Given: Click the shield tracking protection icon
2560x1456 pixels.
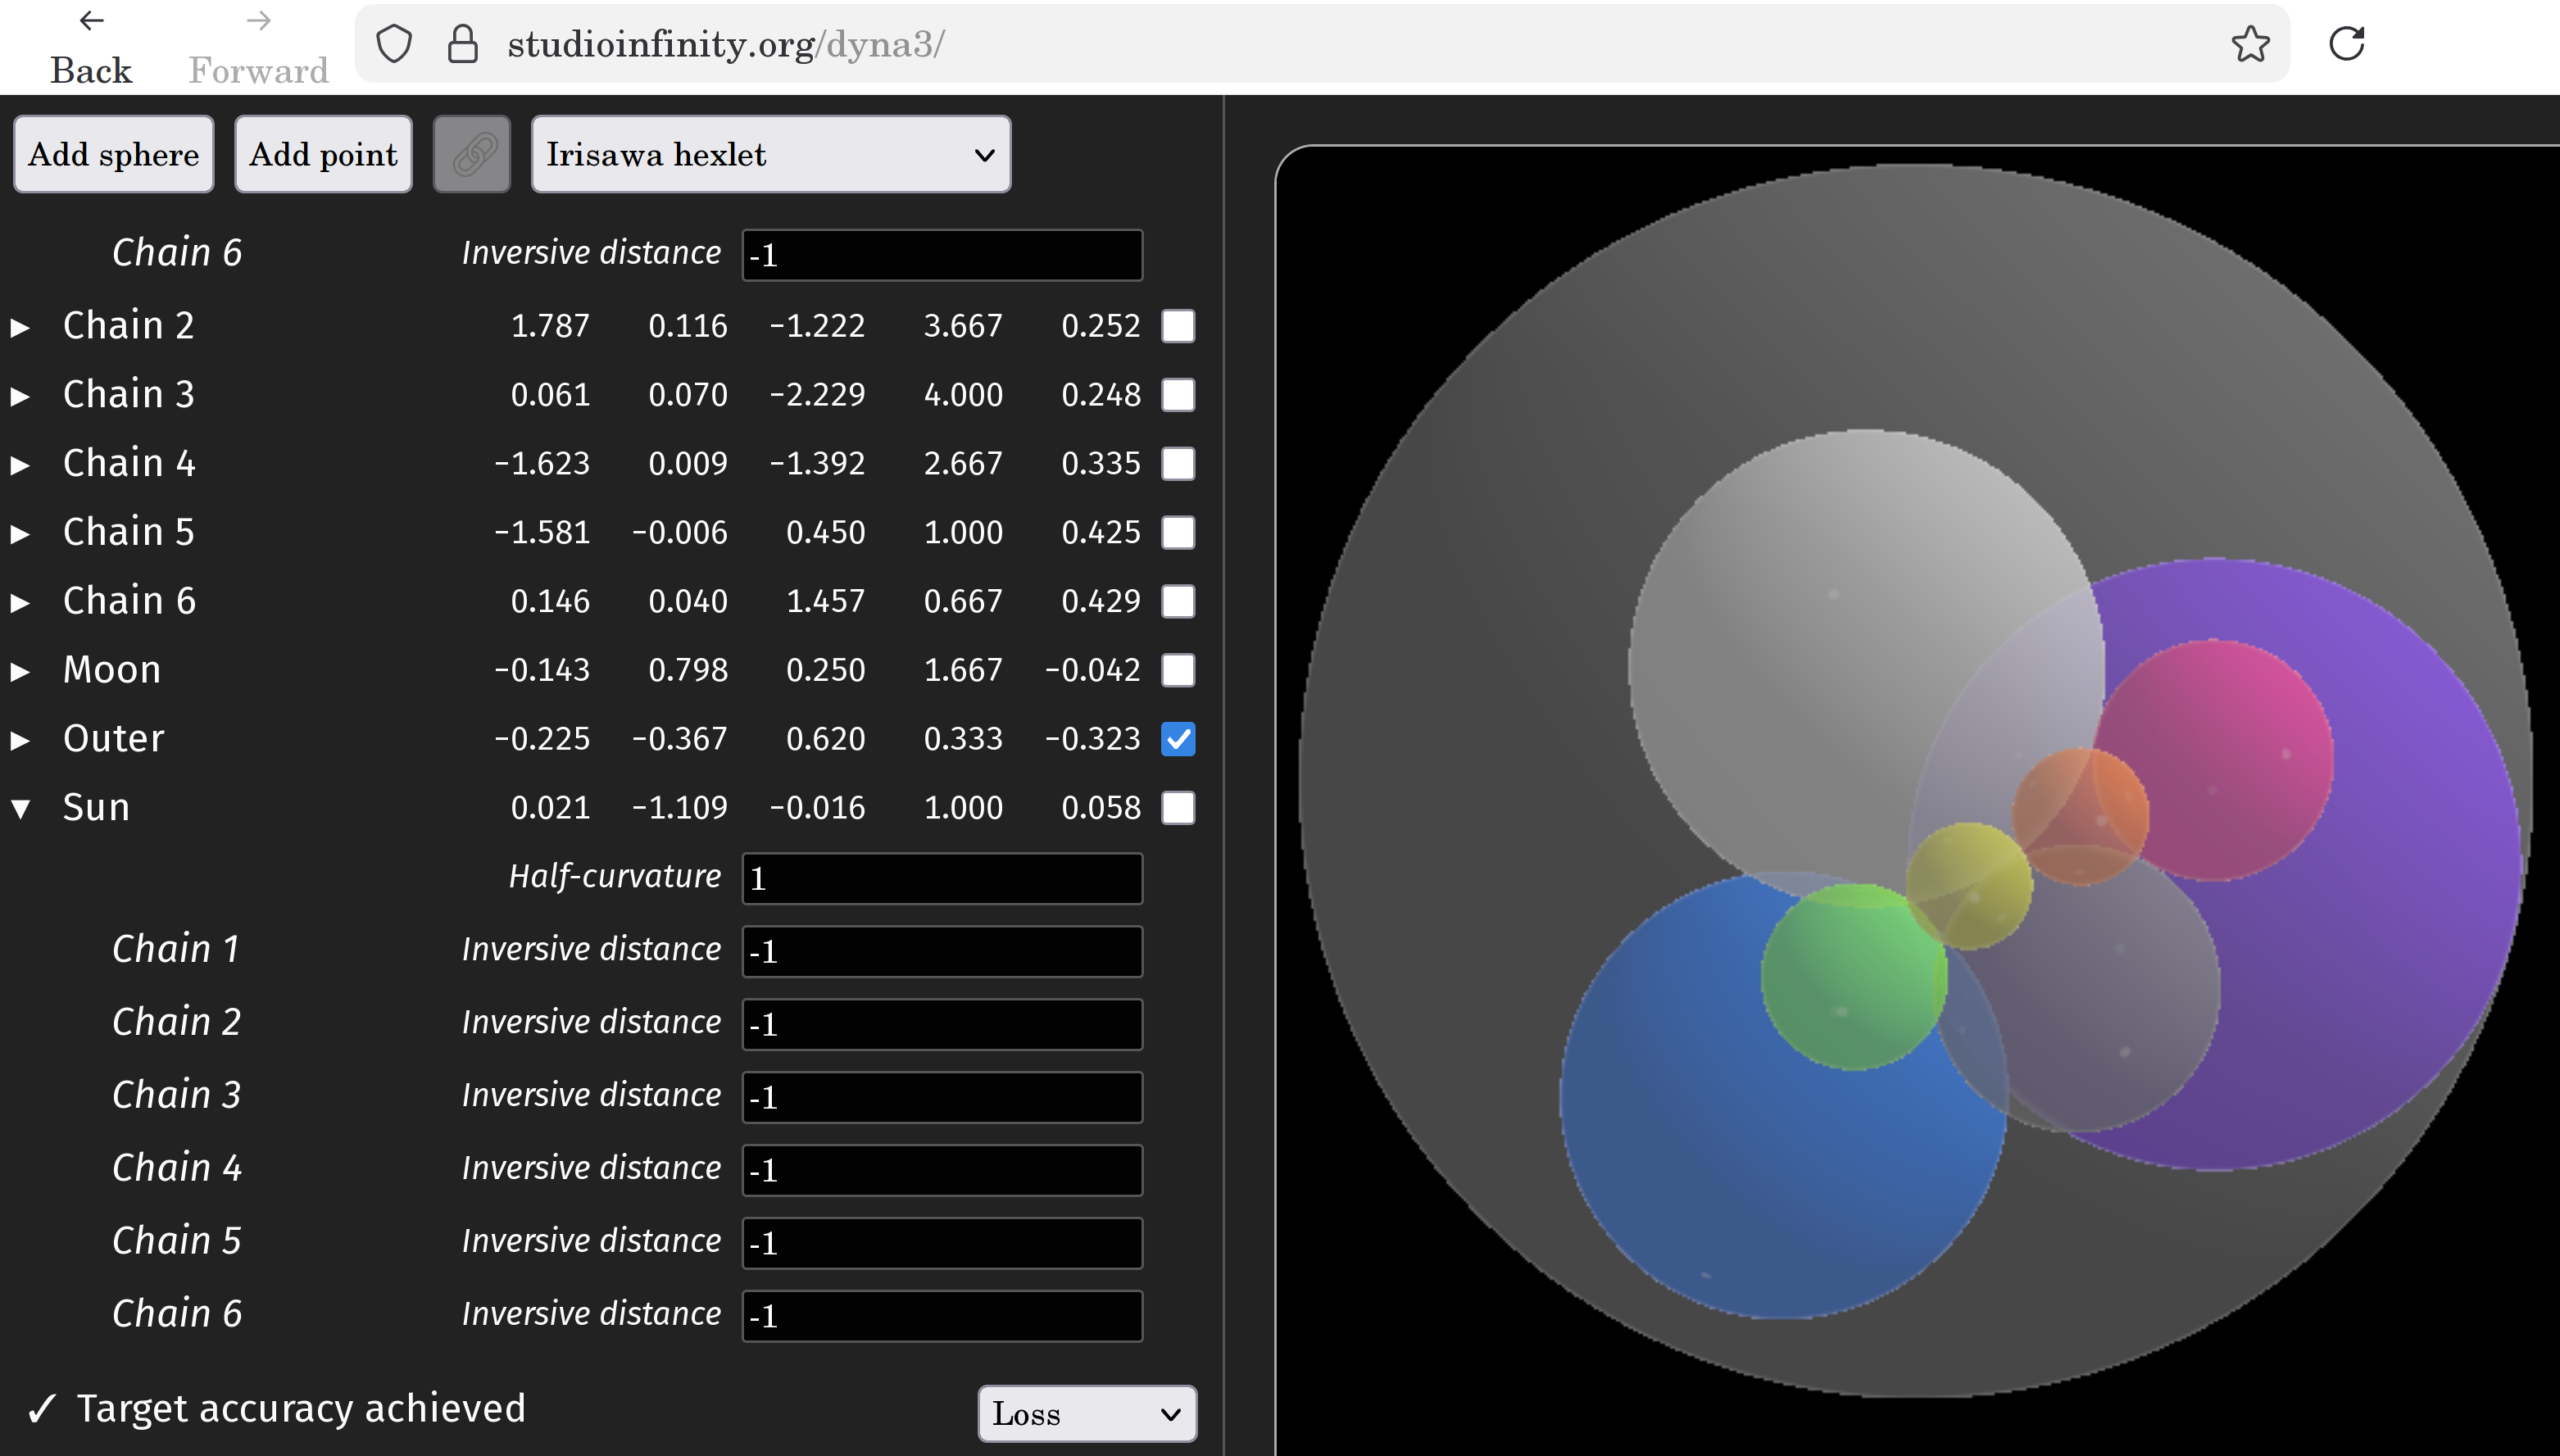Looking at the screenshot, I should pos(394,44).
